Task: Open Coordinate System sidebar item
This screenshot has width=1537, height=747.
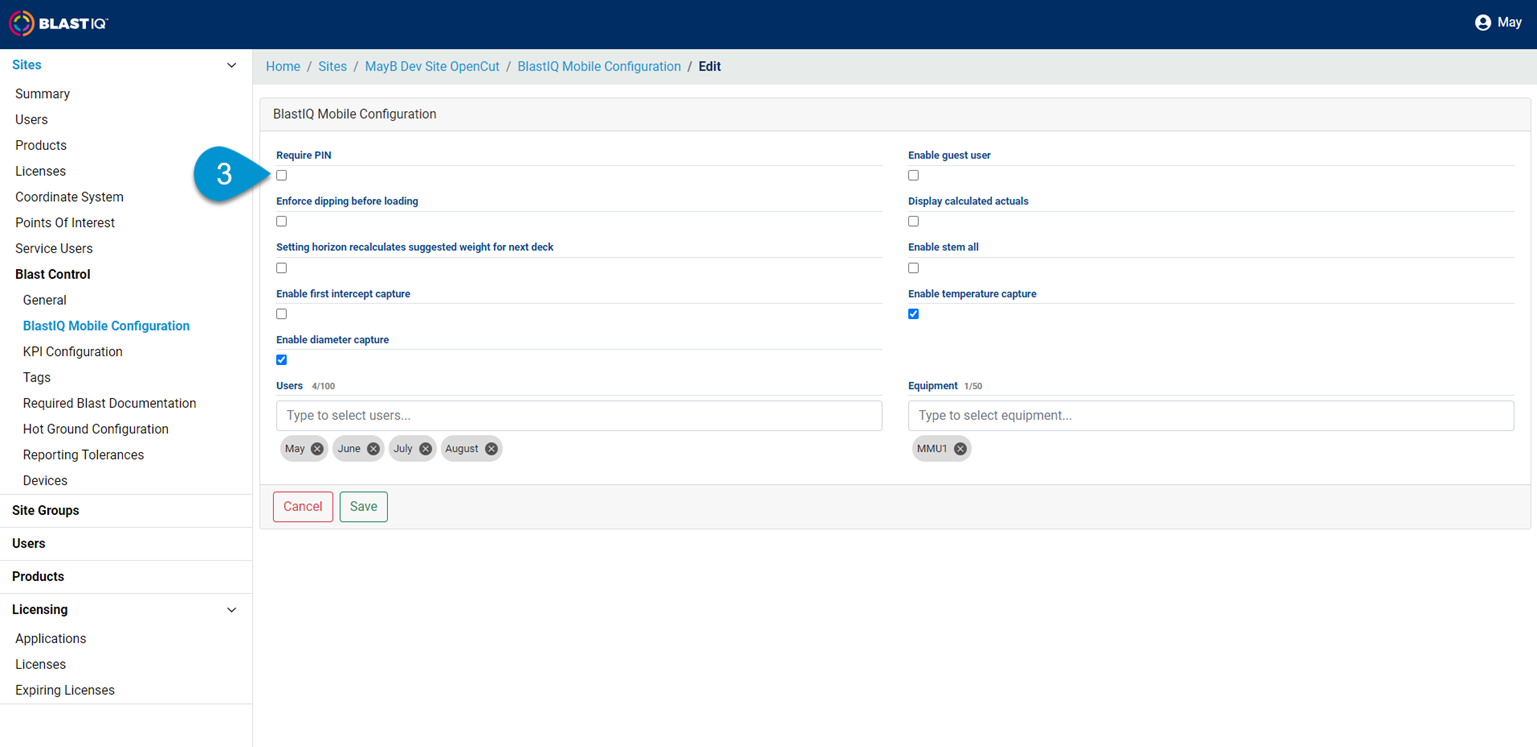Action: [69, 197]
